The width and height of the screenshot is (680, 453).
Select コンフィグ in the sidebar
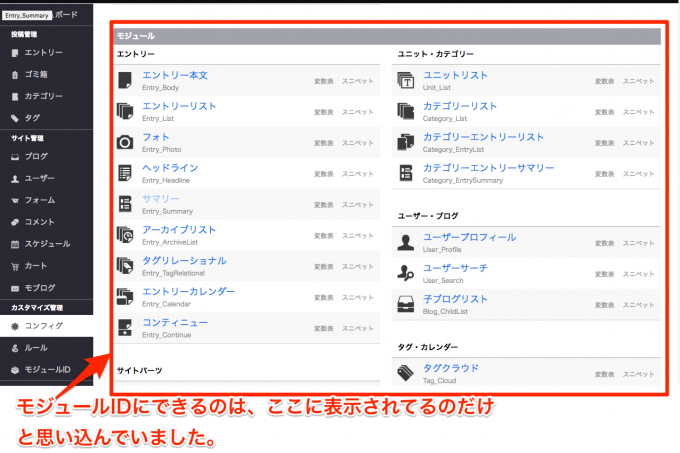(43, 326)
